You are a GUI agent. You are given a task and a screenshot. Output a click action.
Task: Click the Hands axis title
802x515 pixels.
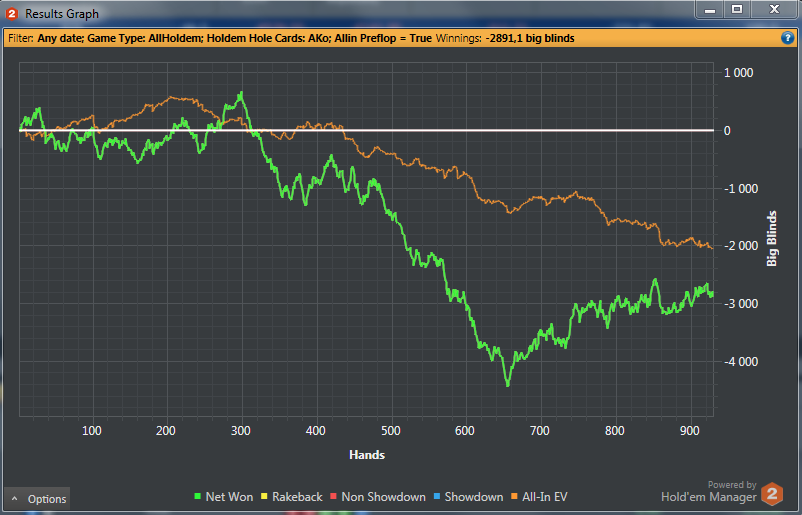tap(367, 455)
